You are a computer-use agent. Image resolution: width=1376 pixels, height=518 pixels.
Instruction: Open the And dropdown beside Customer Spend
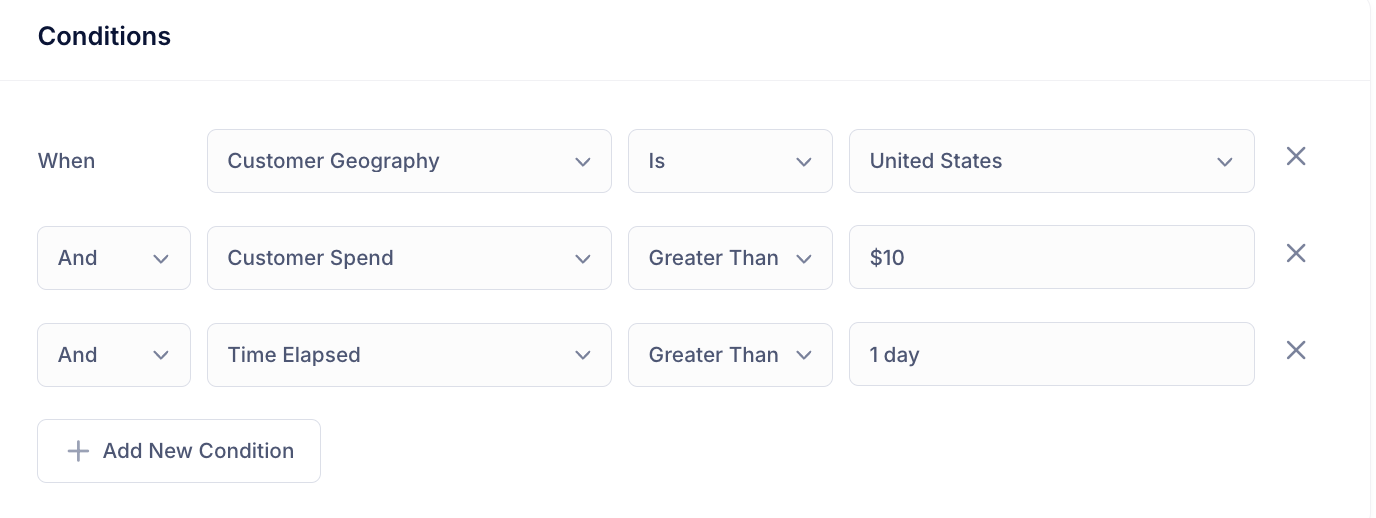[x=113, y=258]
